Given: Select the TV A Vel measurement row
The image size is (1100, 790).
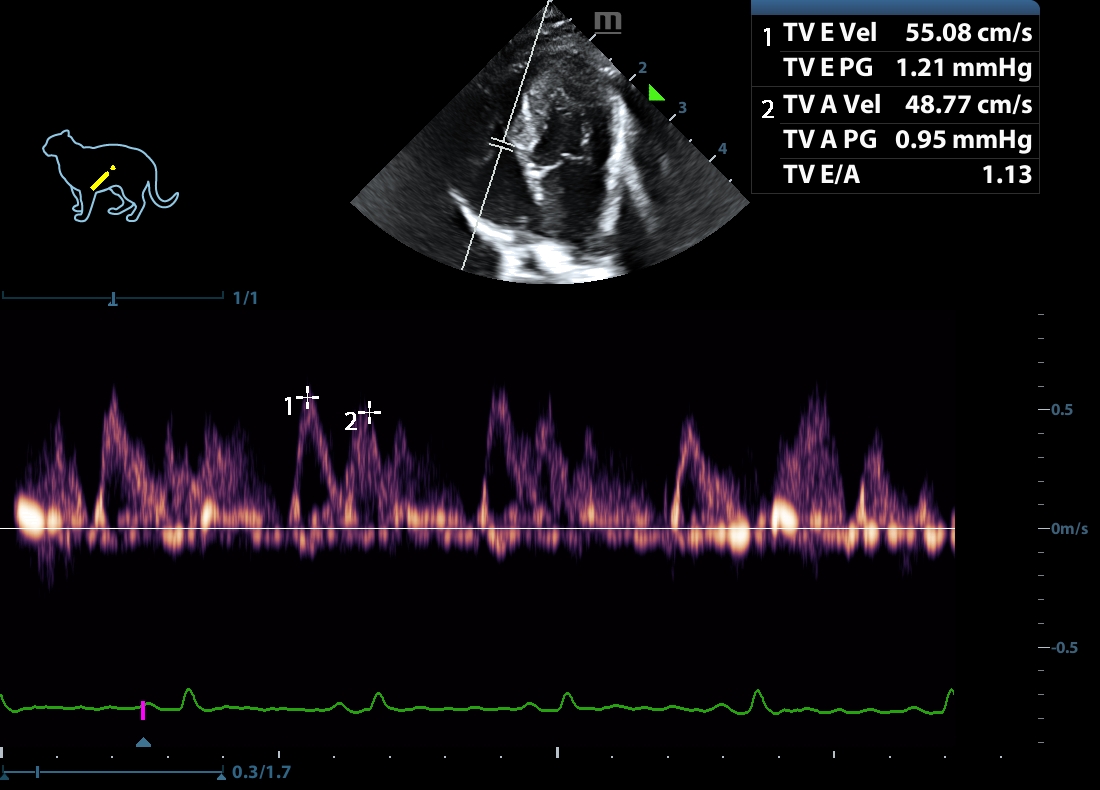Looking at the screenshot, I should tap(895, 105).
